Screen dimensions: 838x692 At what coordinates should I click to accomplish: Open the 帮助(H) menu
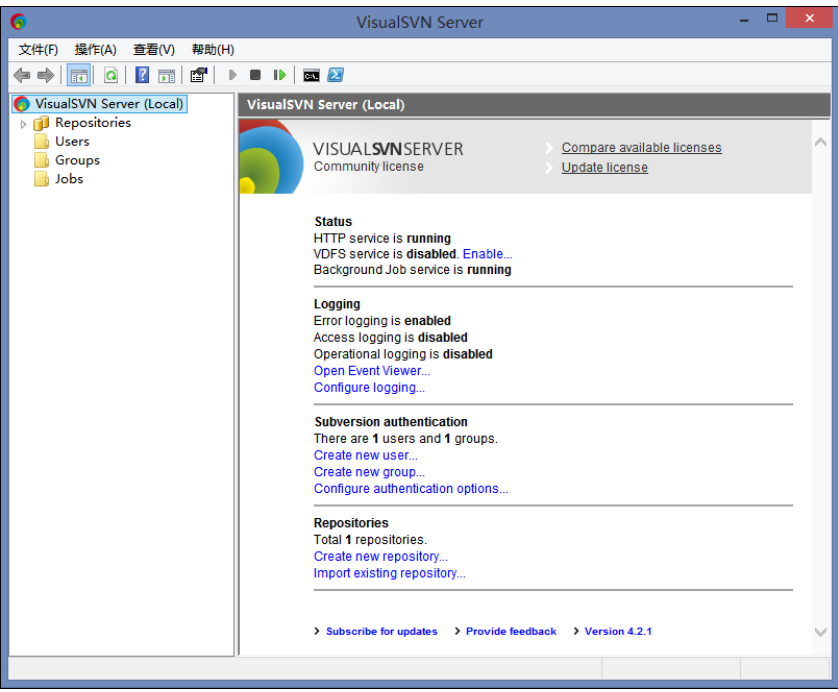click(213, 50)
